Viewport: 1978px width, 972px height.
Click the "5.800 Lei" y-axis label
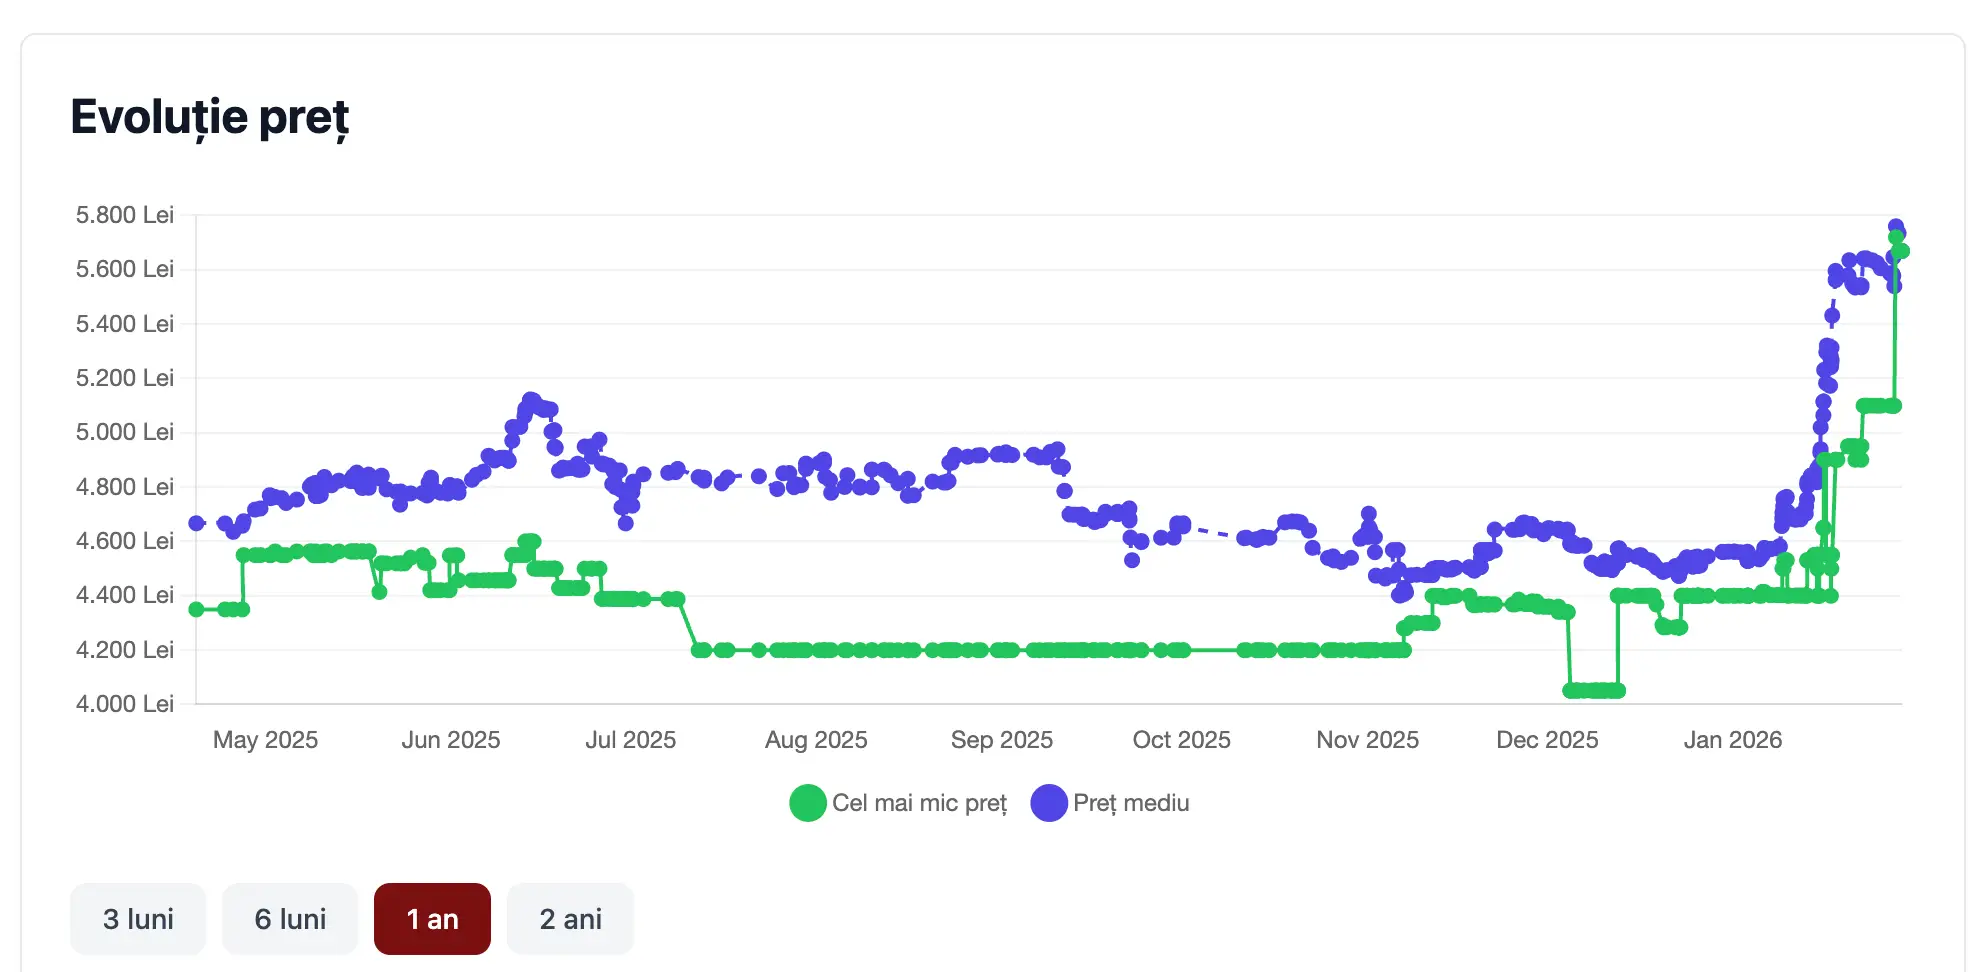(x=125, y=215)
